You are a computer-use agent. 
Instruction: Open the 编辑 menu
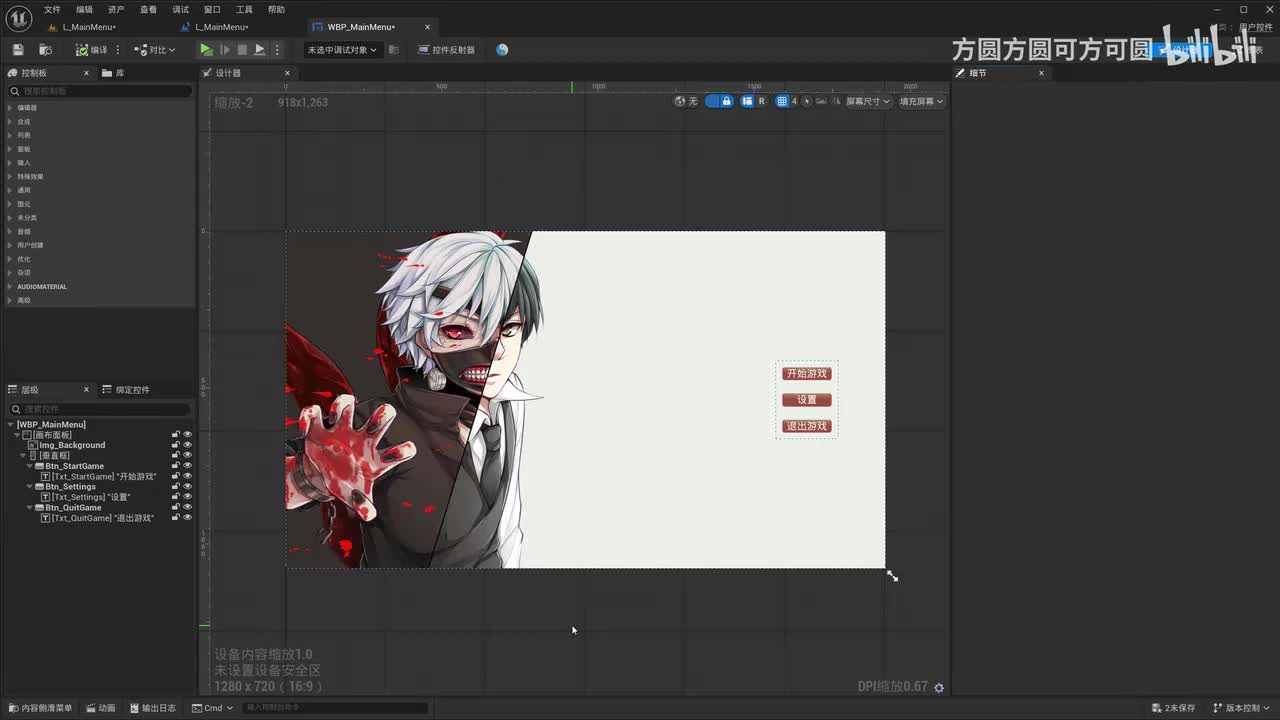coord(84,9)
